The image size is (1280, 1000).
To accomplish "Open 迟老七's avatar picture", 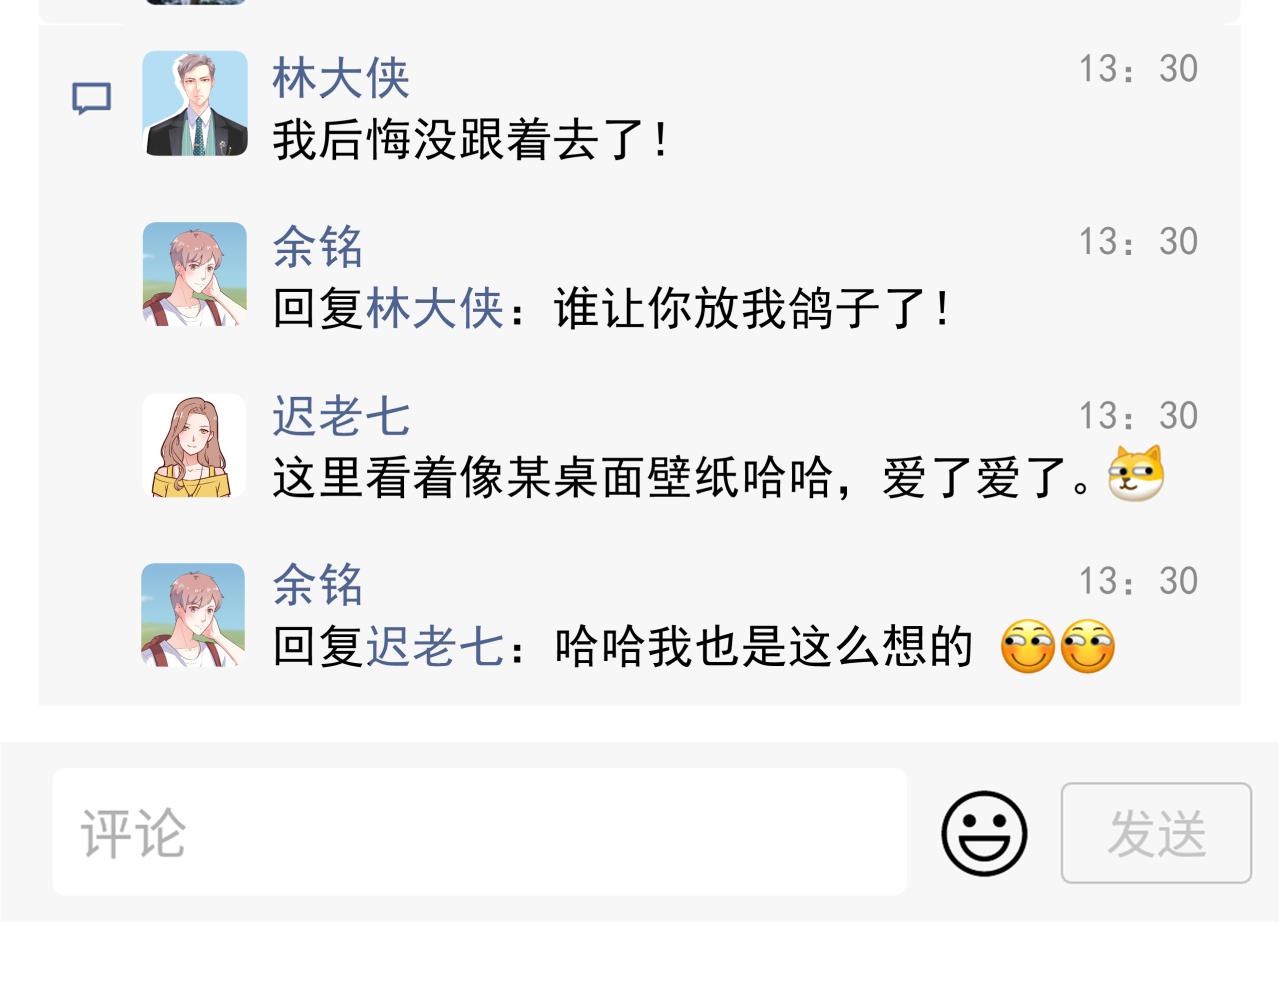I will (x=194, y=445).
